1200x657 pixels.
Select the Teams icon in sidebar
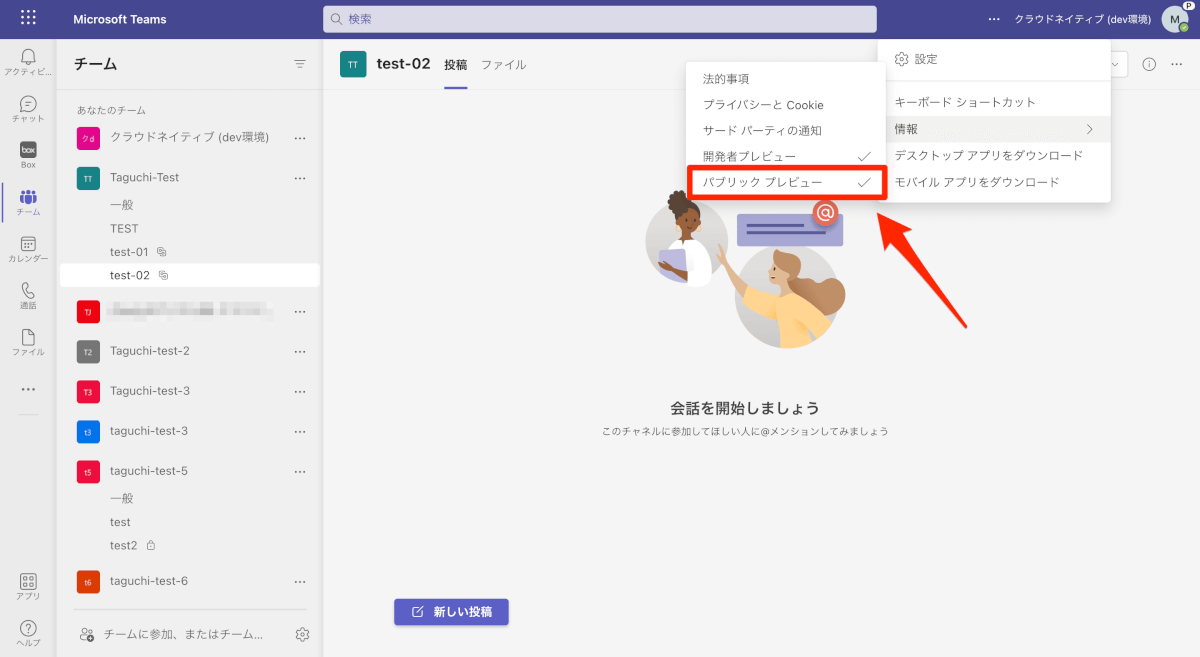point(28,202)
